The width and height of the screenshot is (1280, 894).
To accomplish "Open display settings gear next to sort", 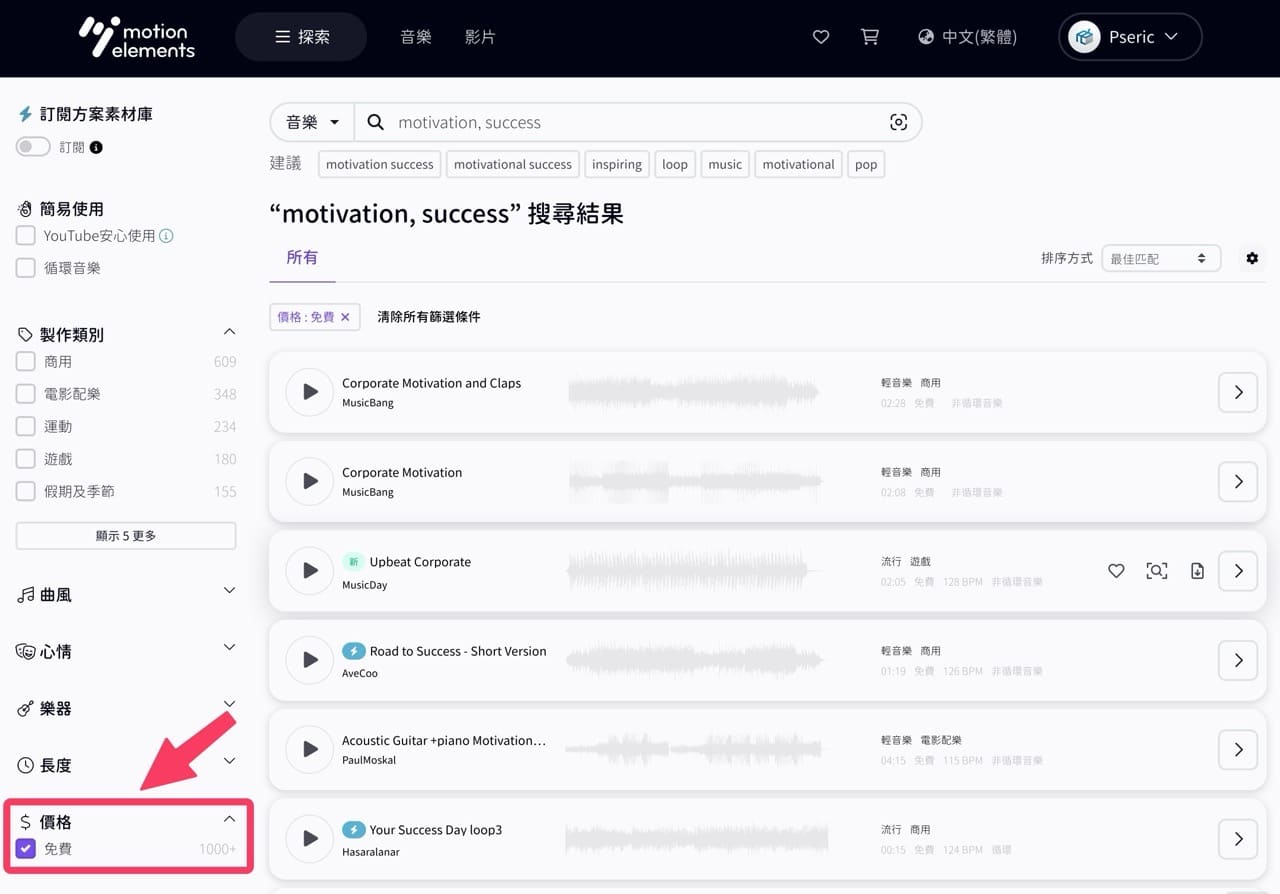I will click(x=1252, y=258).
